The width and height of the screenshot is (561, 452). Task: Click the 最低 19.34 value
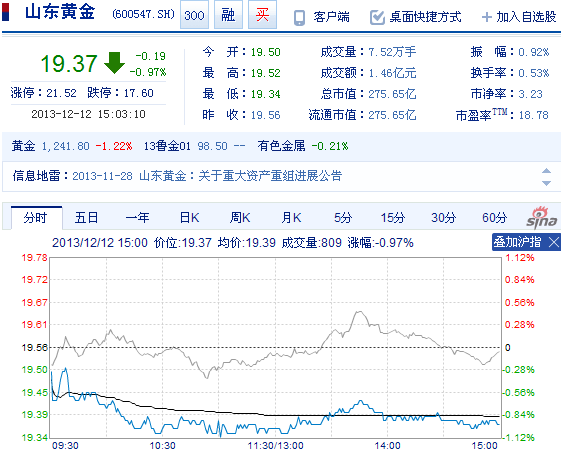pos(265,94)
